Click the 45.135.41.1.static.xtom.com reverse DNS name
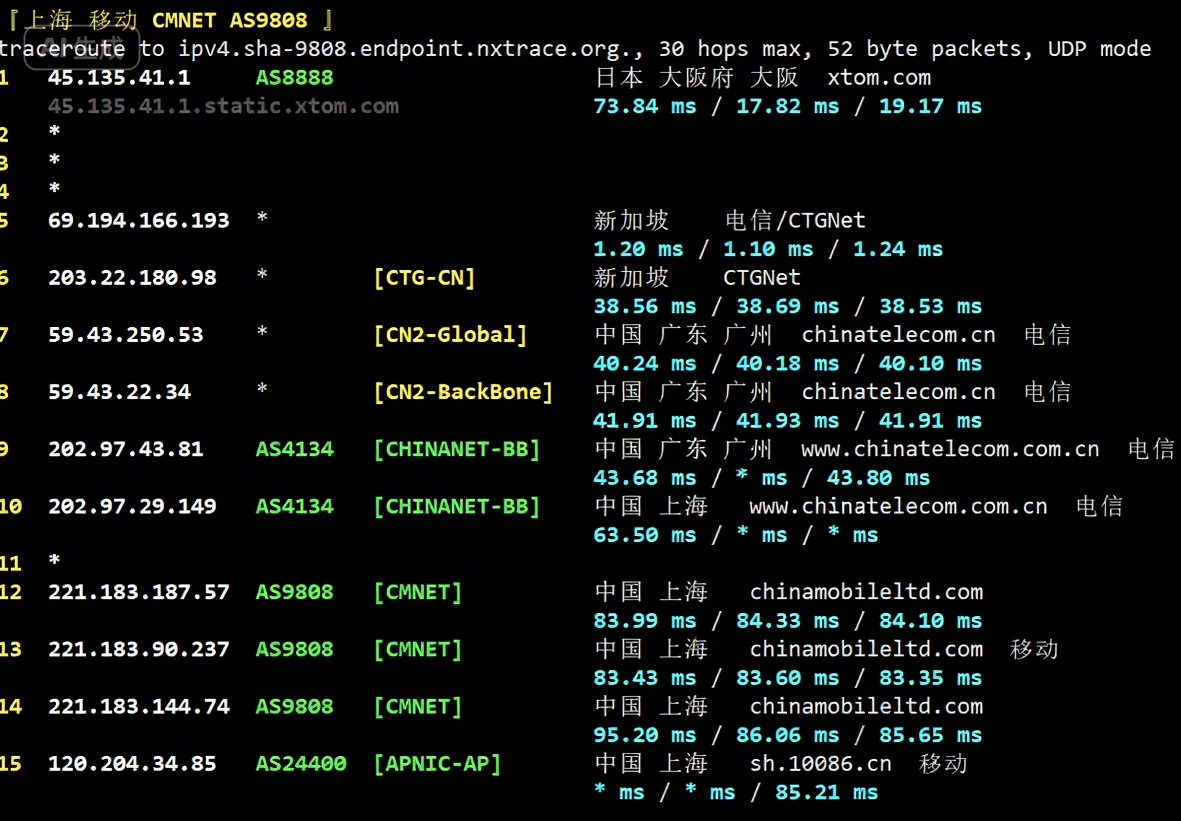 click(223, 106)
